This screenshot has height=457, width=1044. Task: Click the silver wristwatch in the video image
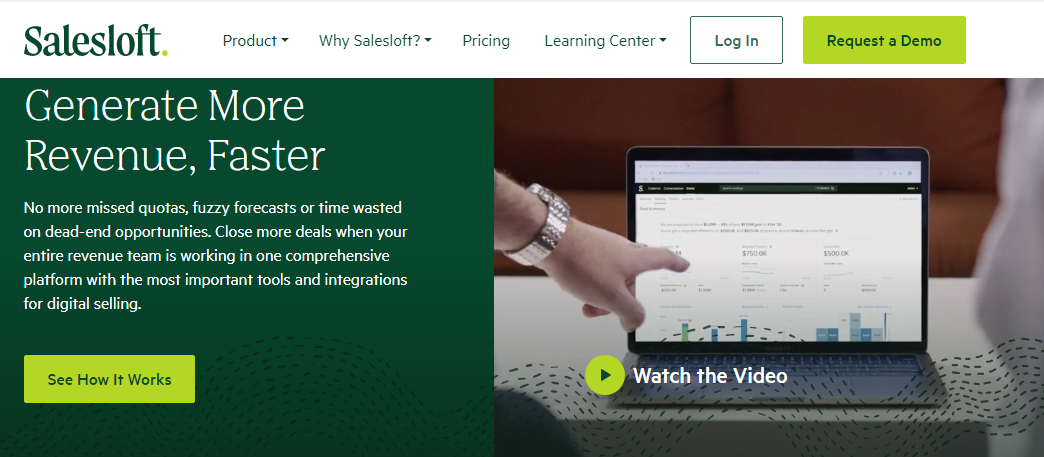[x=539, y=225]
